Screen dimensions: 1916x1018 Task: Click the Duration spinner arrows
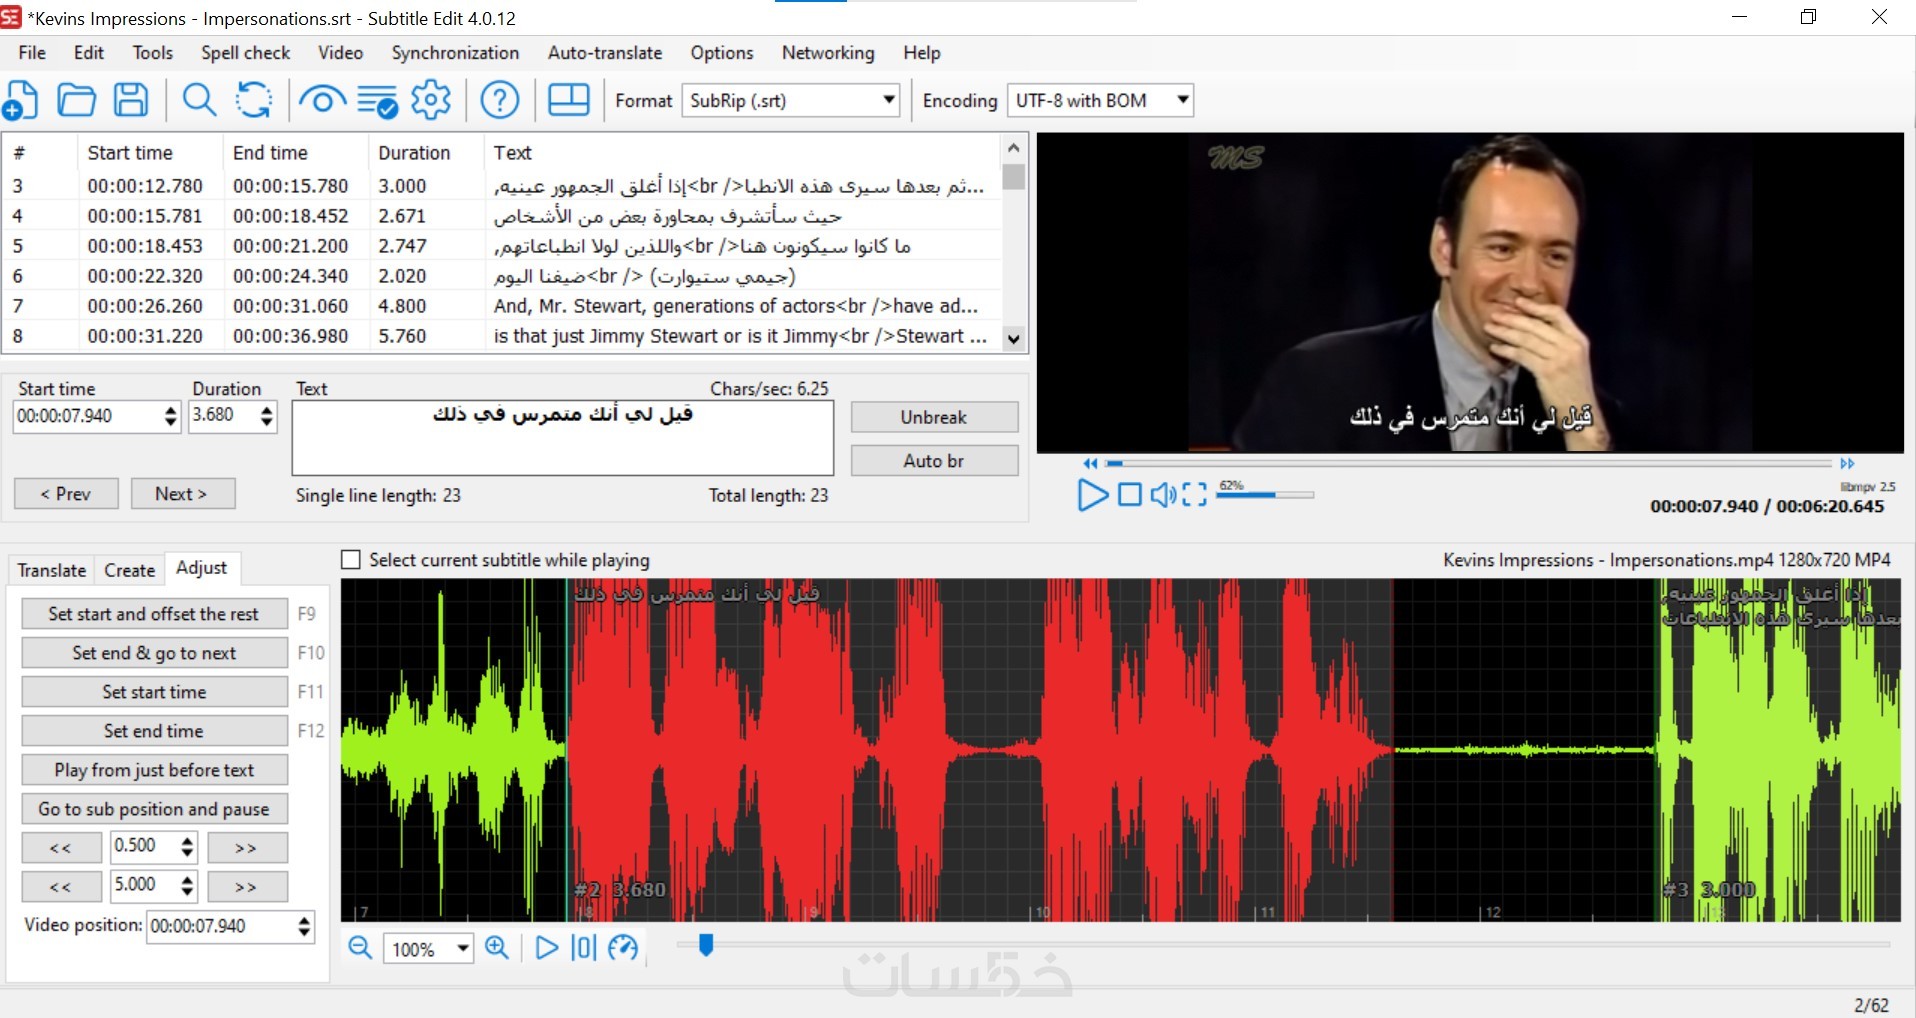(266, 416)
